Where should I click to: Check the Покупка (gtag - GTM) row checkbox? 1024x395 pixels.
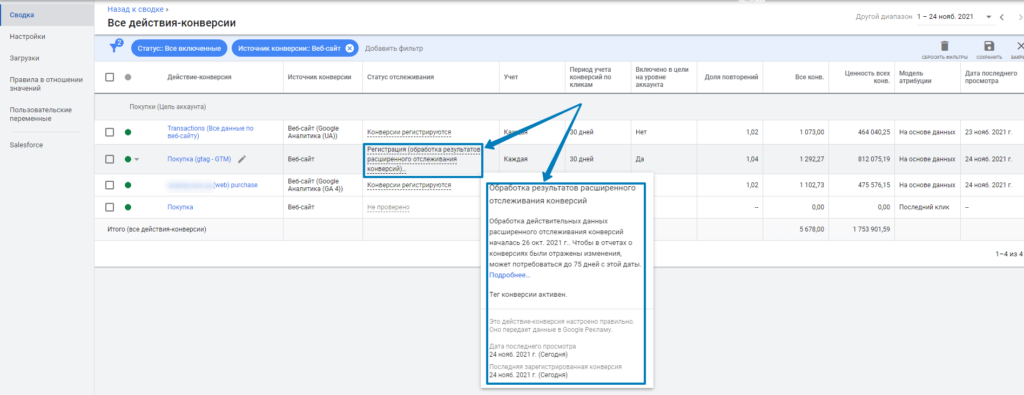point(110,159)
